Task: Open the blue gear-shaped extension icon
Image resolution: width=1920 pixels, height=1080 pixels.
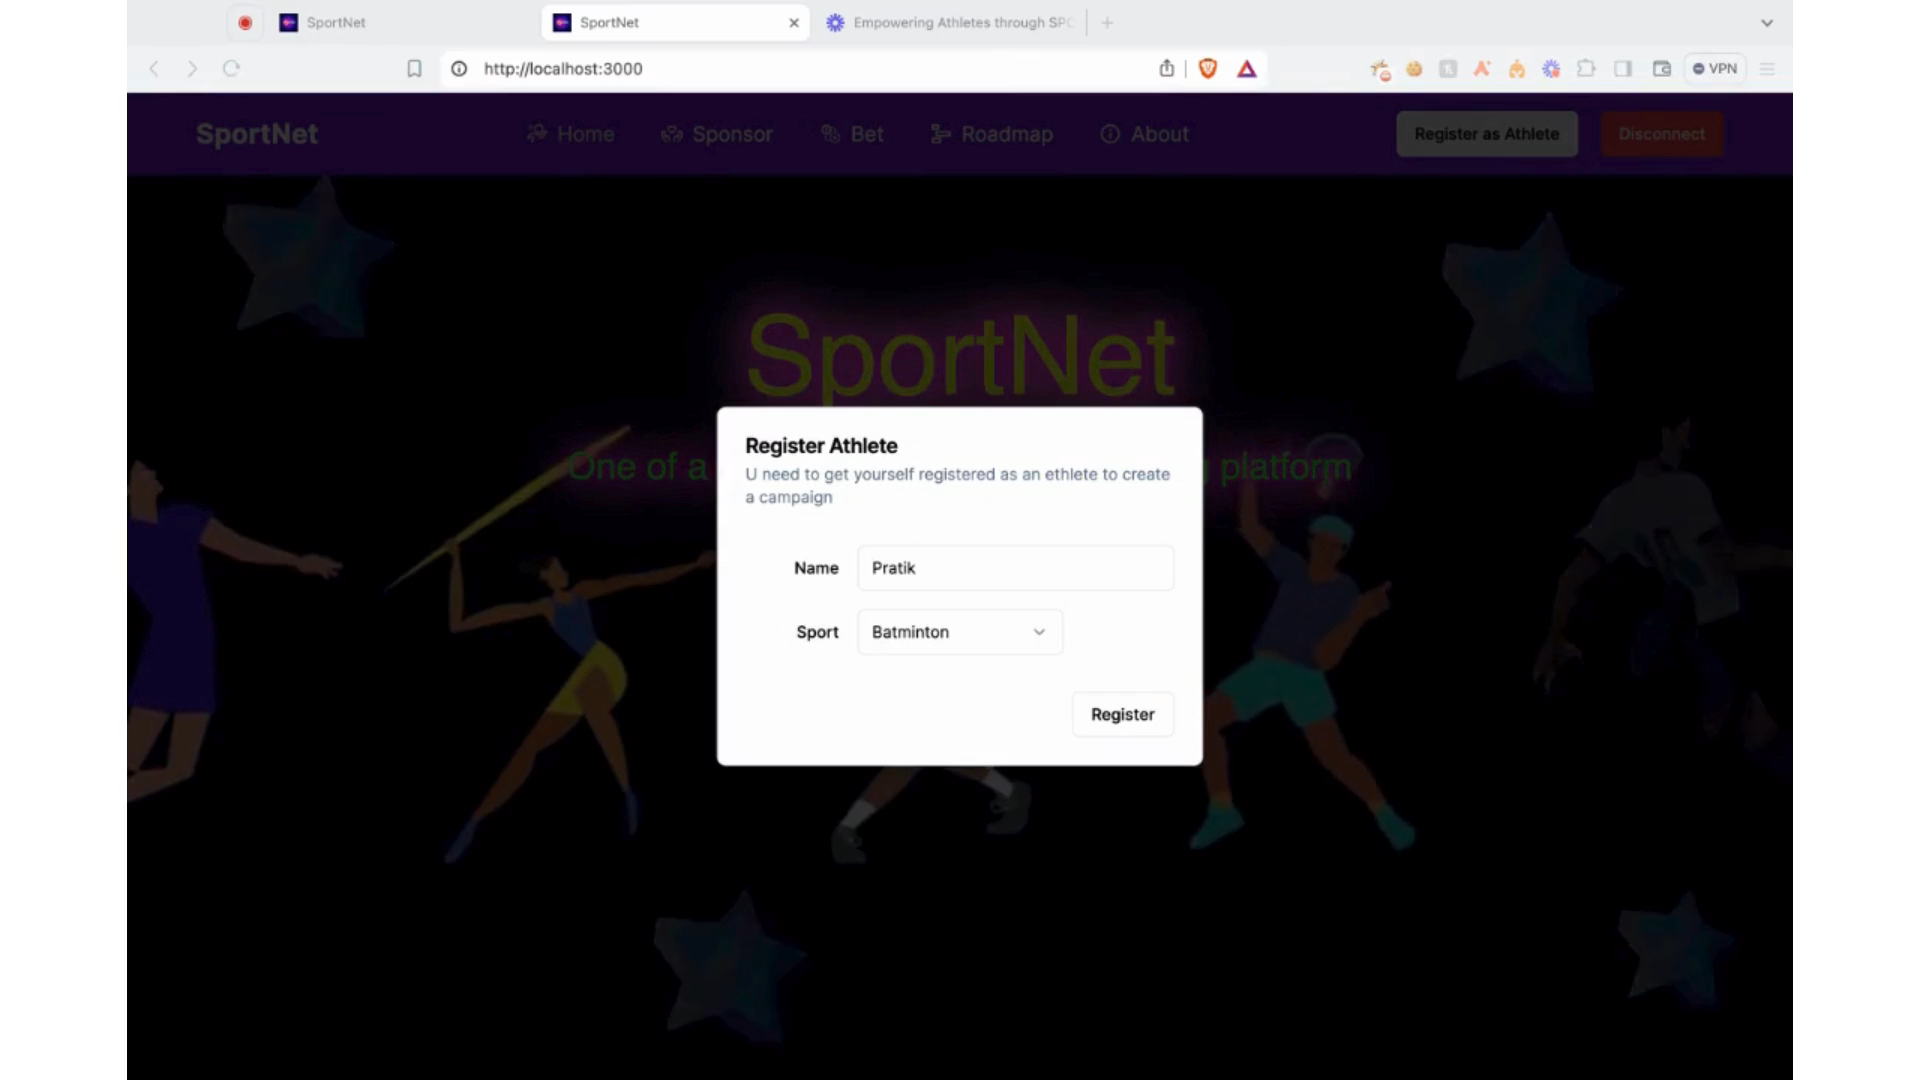Action: point(1551,68)
